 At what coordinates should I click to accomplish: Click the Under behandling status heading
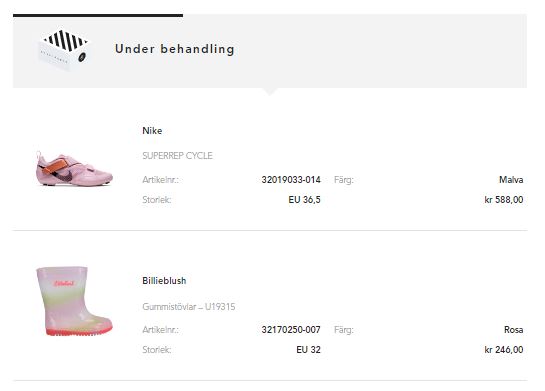pos(175,49)
